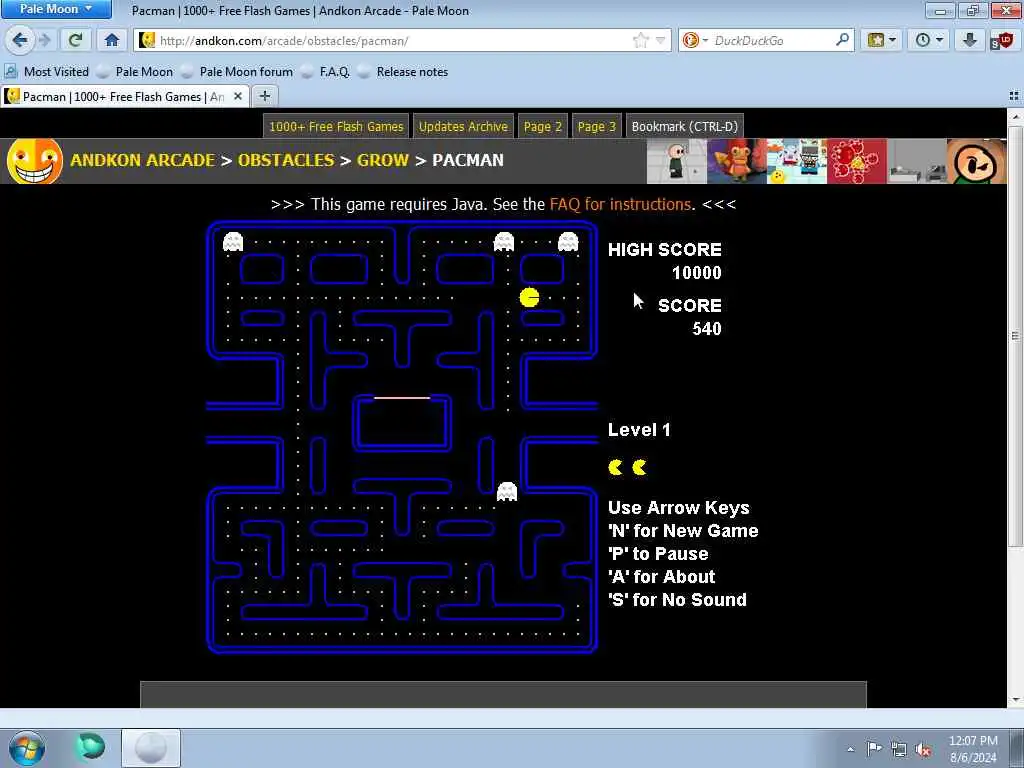This screenshot has width=1024, height=768.
Task: Click the scrollbar down arrow
Action: point(1015,700)
